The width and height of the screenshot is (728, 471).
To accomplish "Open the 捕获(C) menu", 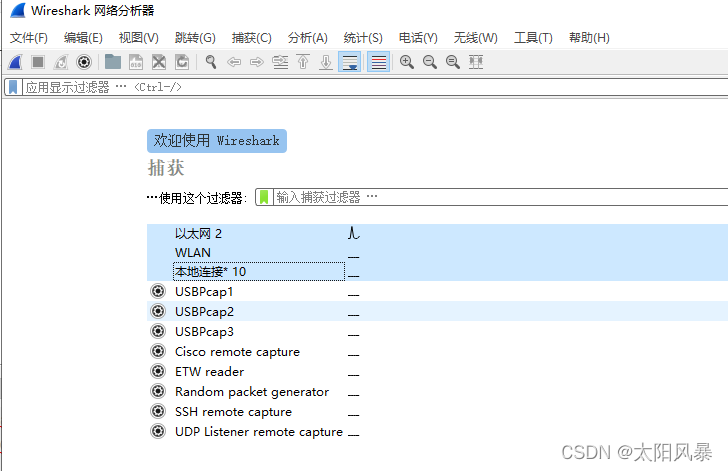I will click(252, 38).
